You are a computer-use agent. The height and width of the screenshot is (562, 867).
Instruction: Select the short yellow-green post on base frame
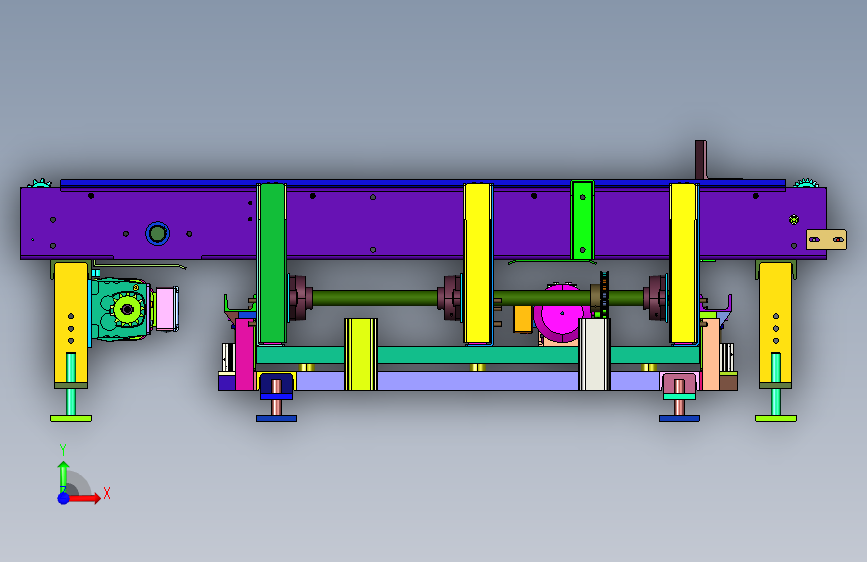(x=361, y=354)
